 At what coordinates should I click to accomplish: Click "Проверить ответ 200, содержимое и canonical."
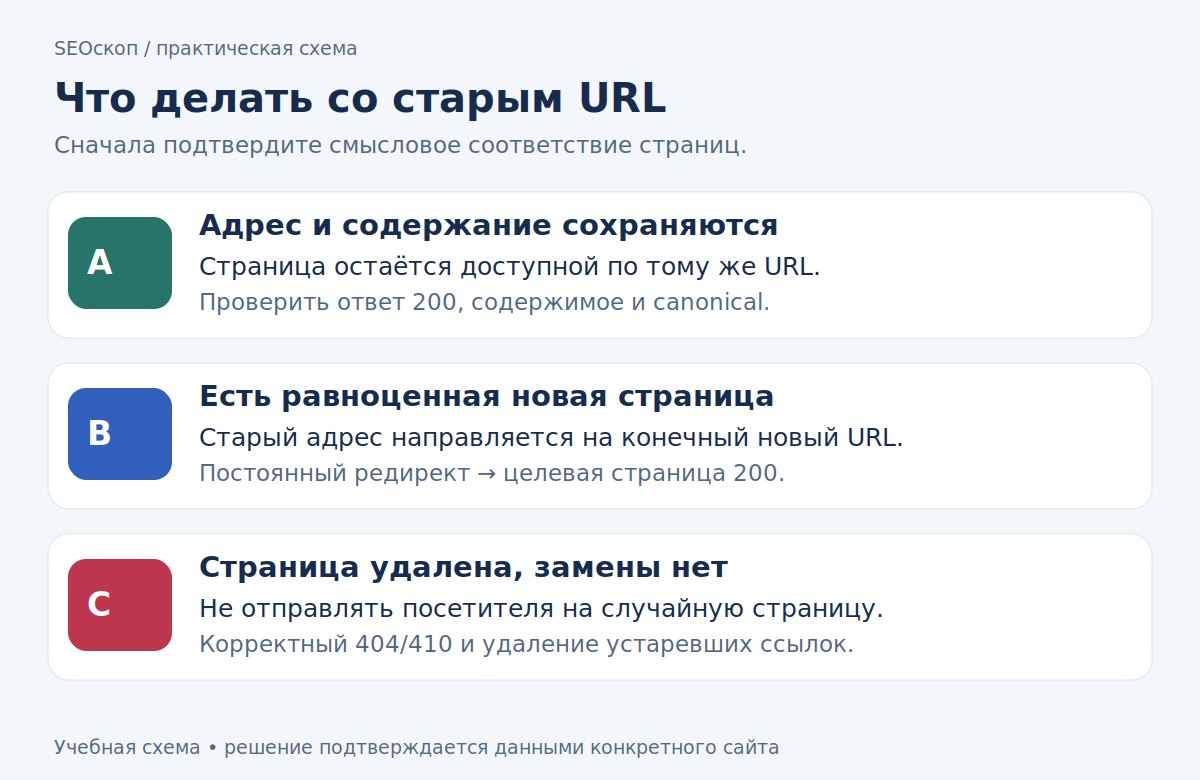484,302
